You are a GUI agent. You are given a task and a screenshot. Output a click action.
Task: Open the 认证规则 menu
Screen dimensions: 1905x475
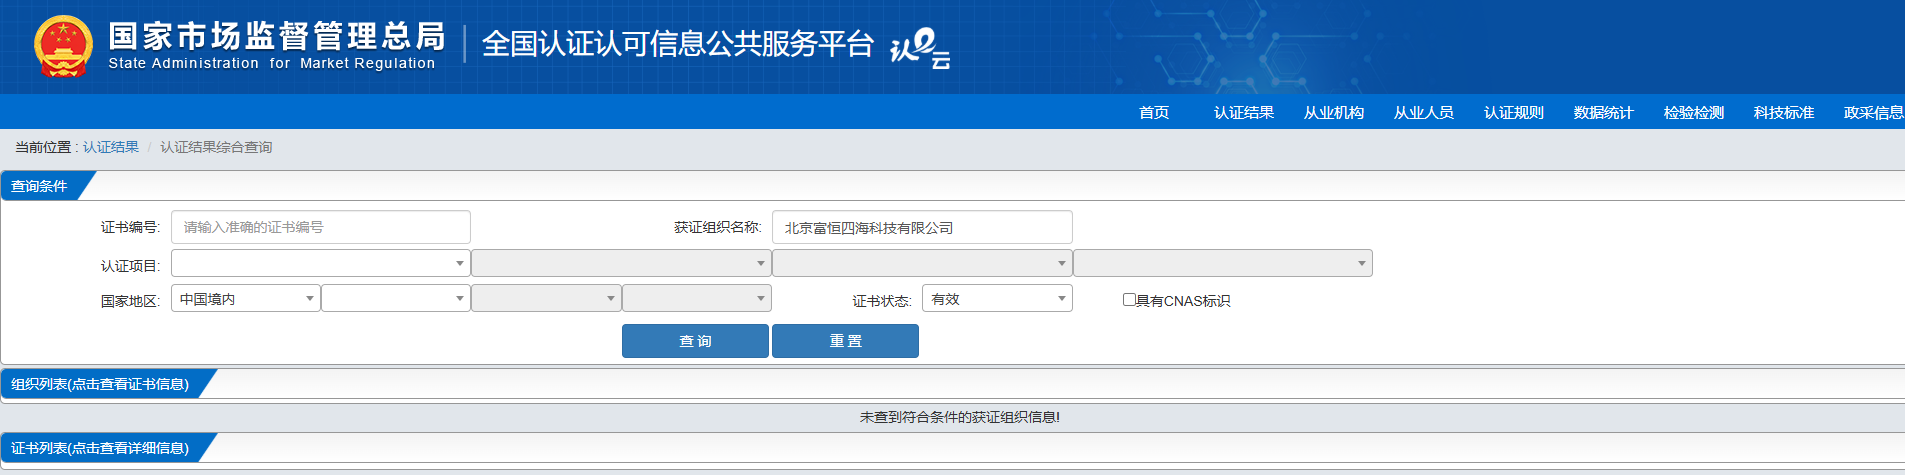1514,112
